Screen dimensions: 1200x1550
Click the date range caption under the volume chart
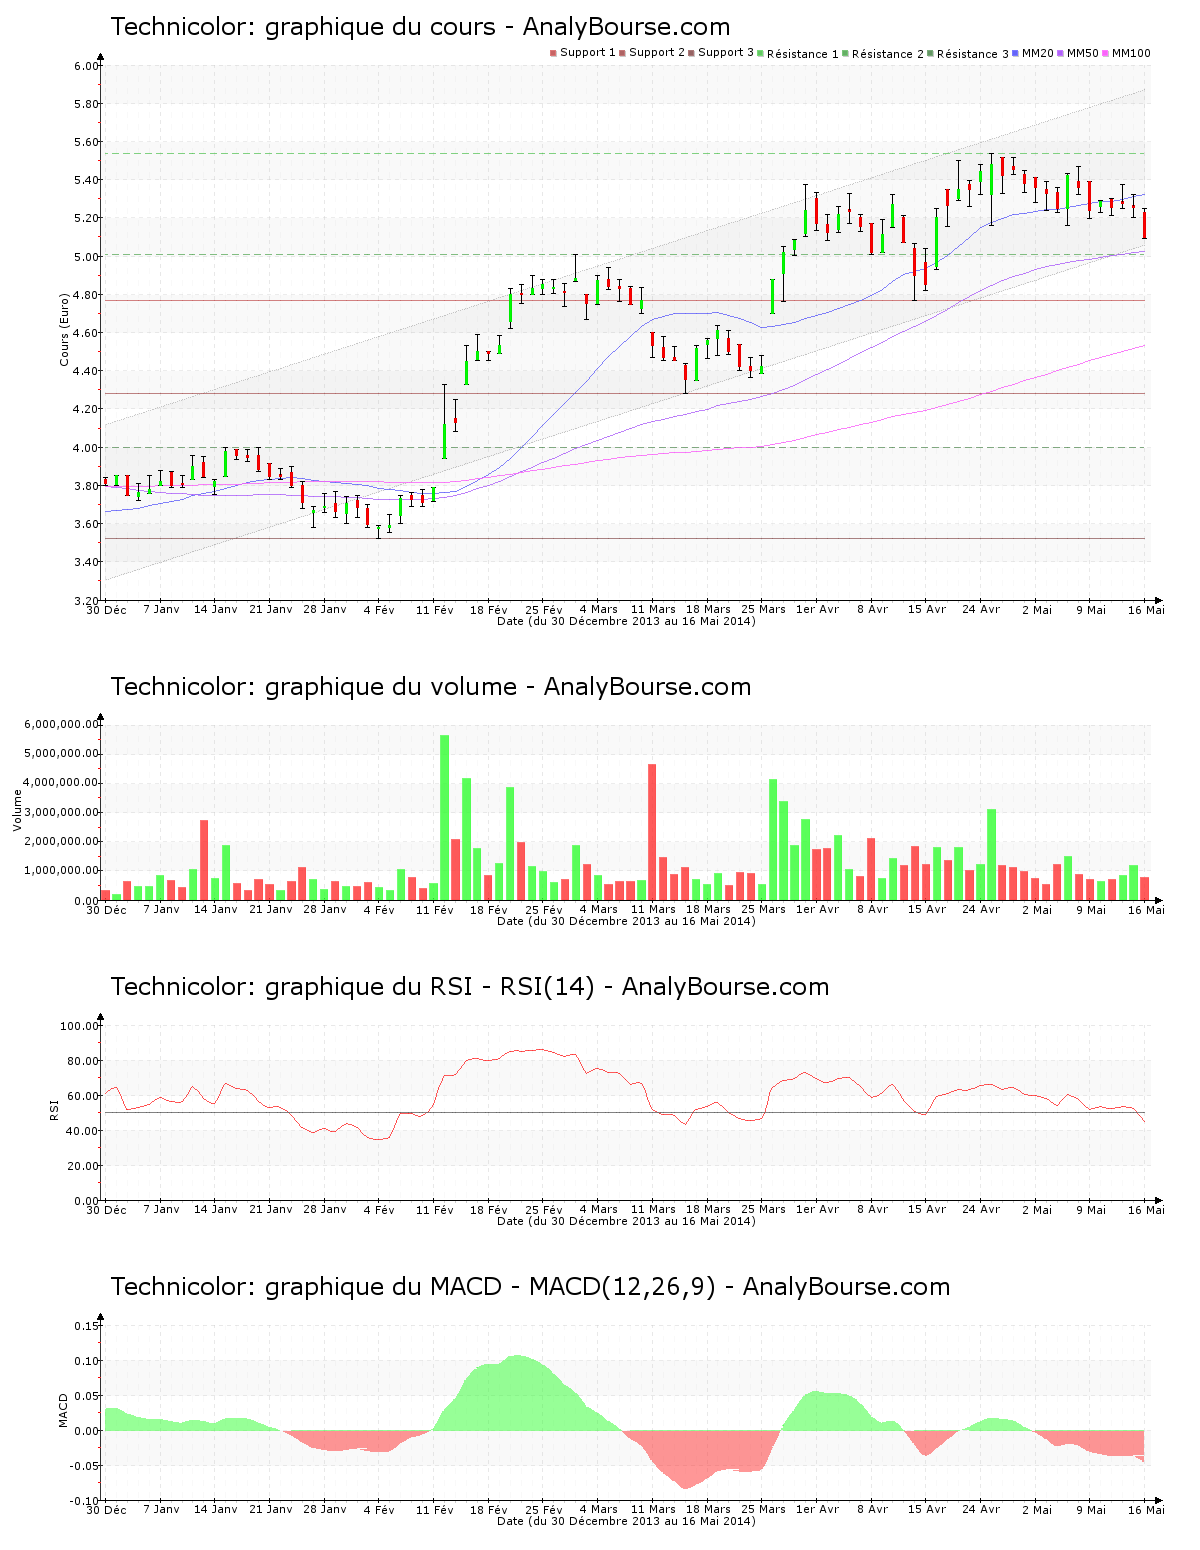point(626,921)
